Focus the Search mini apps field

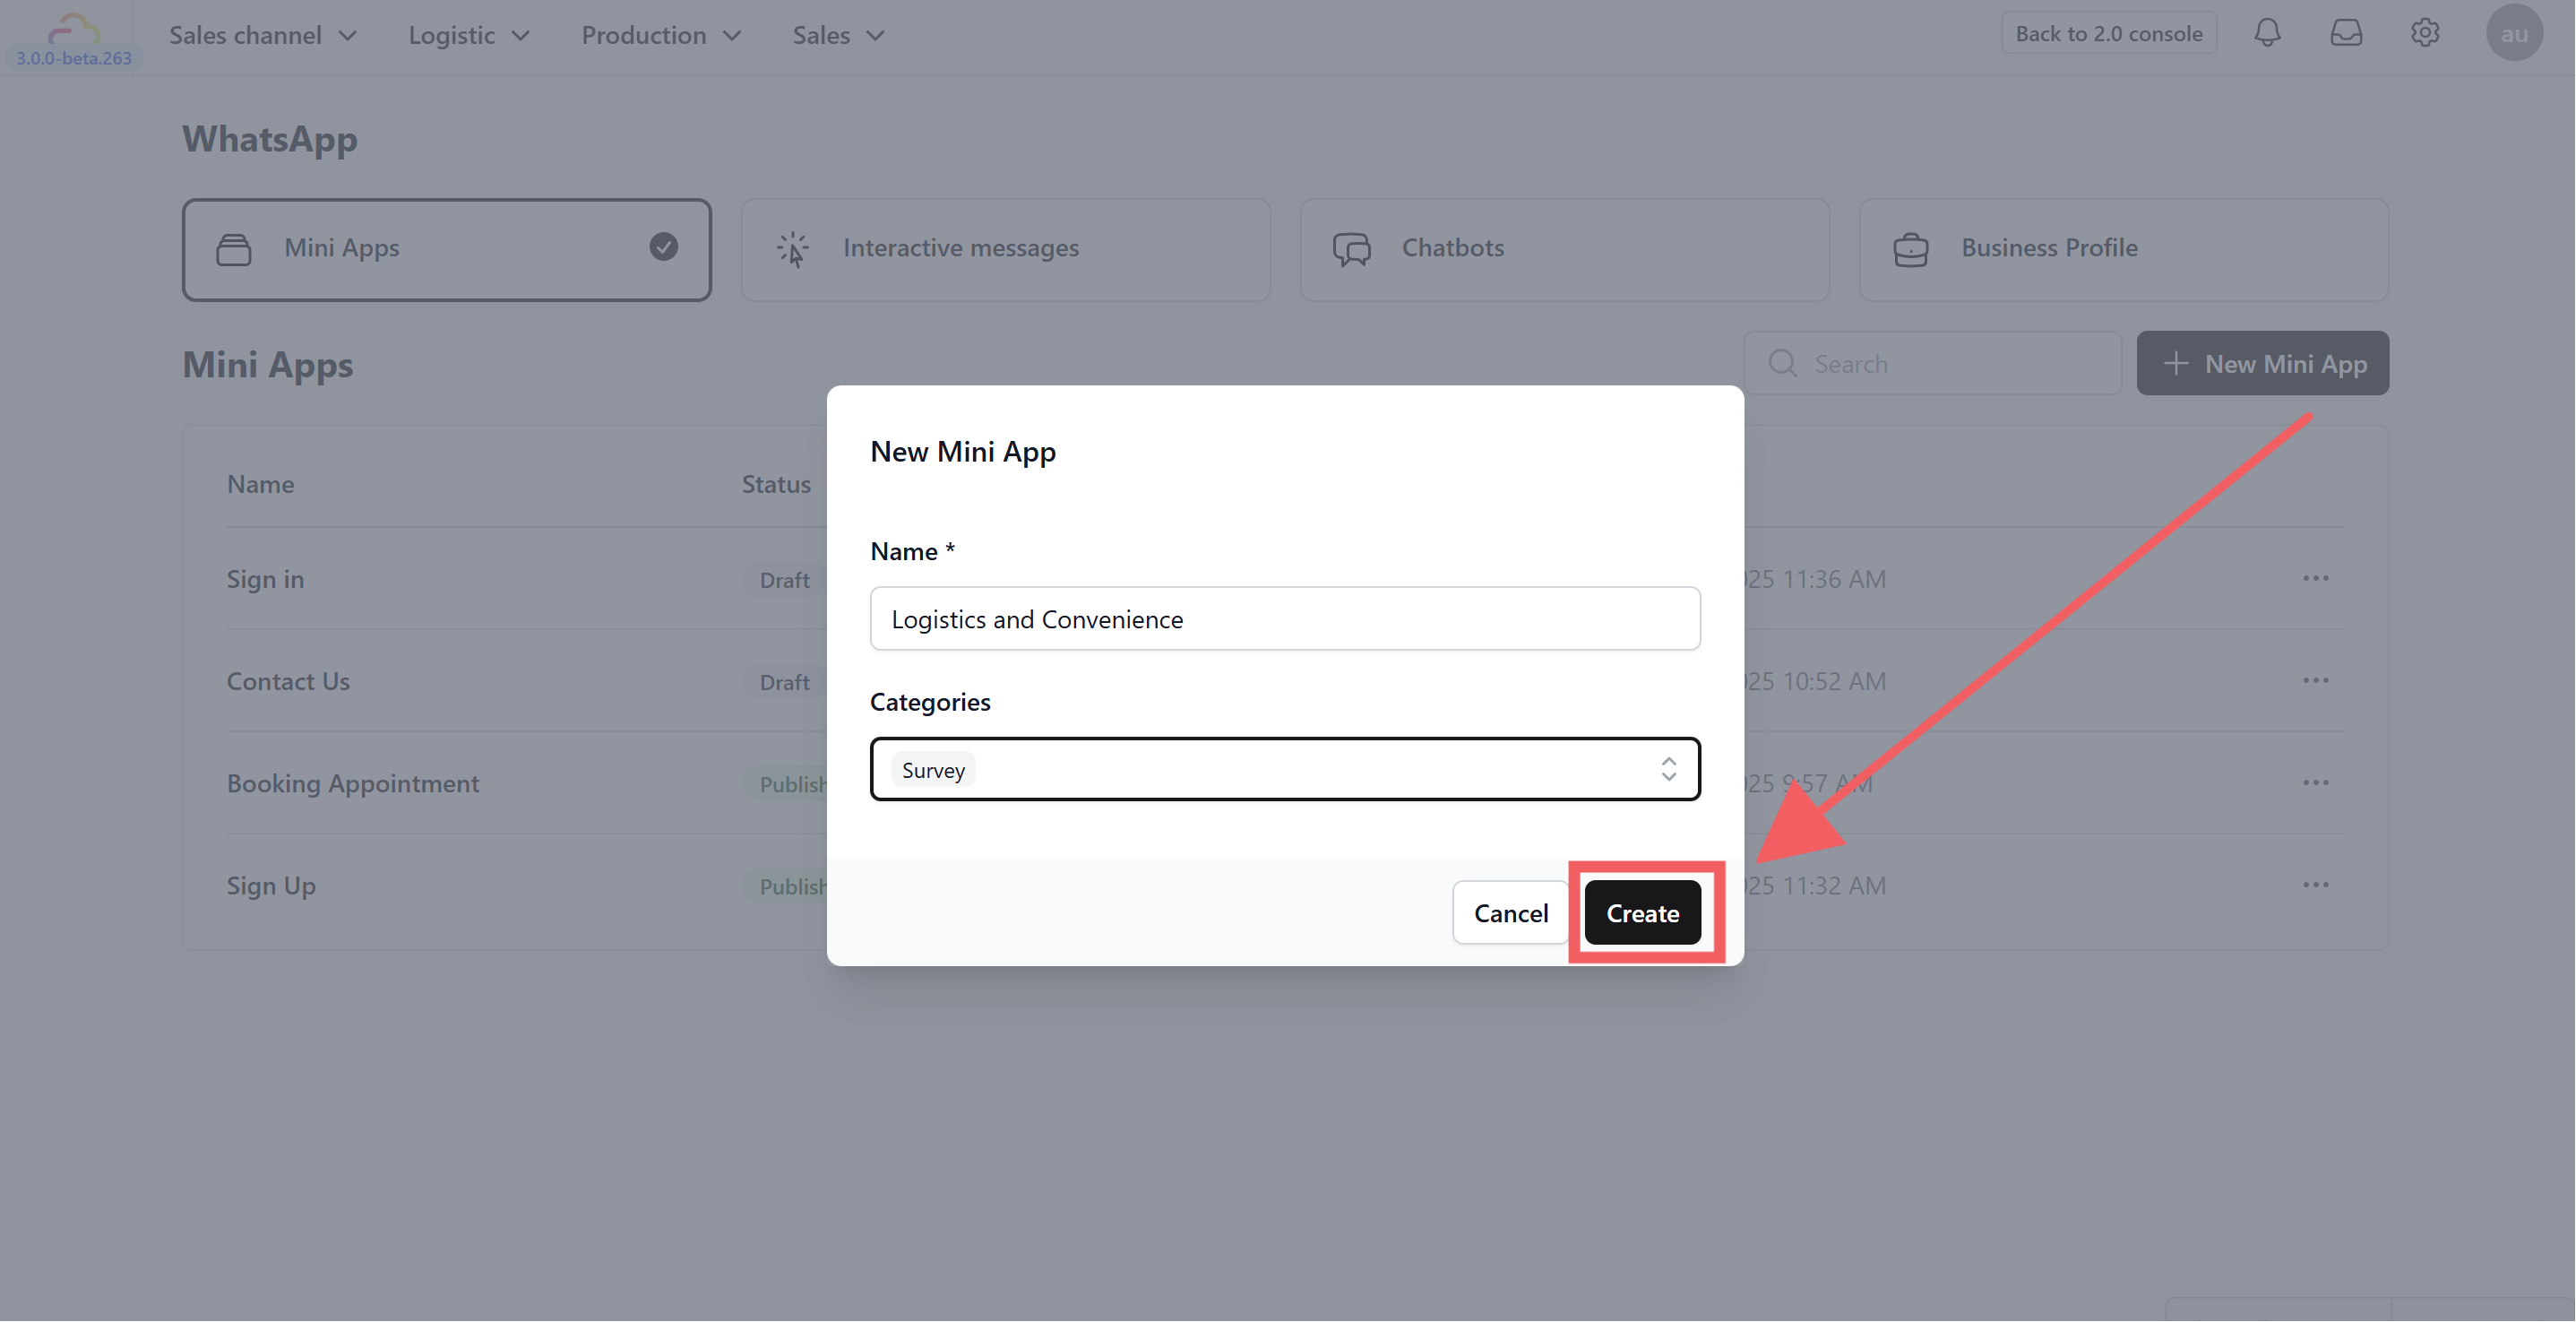1932,363
